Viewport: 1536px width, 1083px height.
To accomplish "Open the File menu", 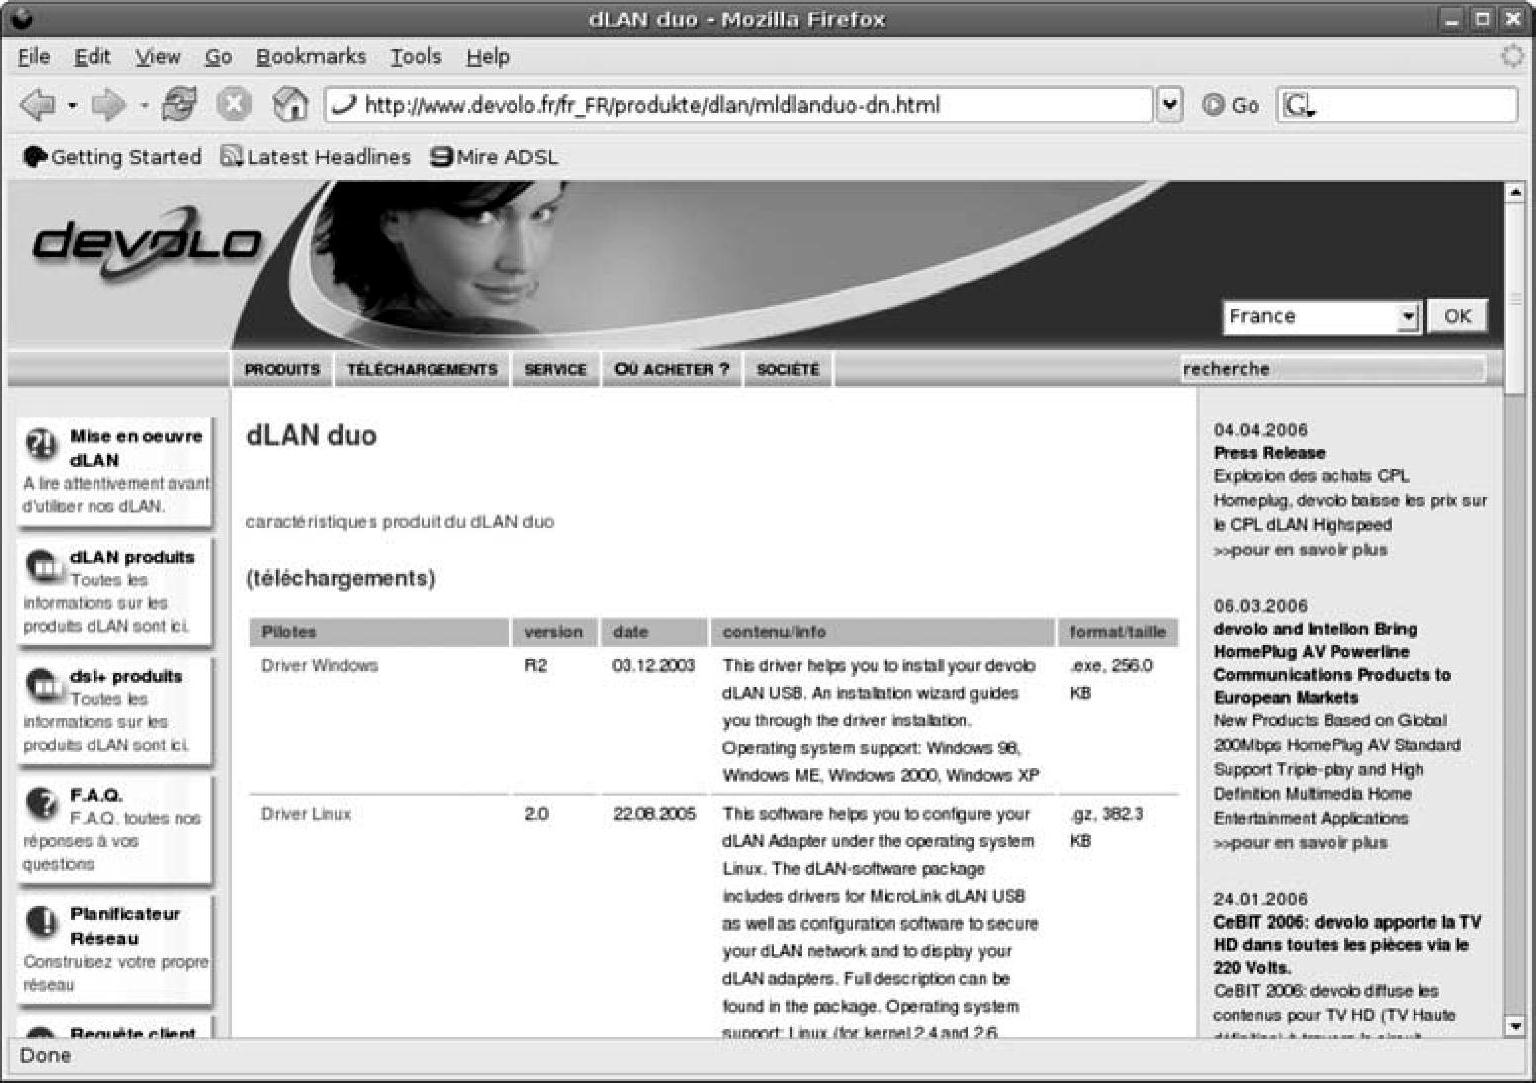I will tap(34, 57).
